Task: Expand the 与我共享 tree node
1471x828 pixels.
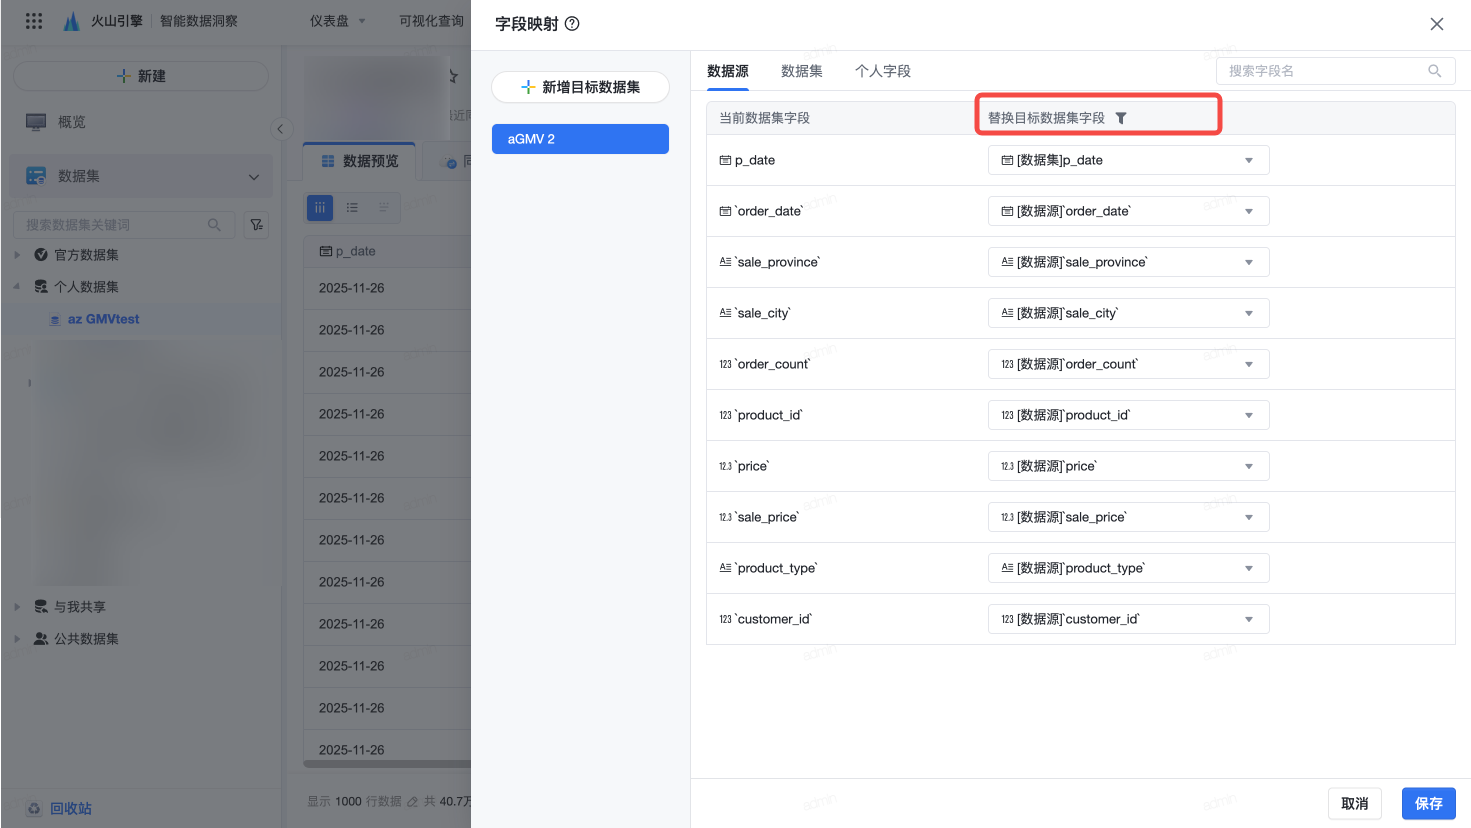Action: [x=17, y=607]
